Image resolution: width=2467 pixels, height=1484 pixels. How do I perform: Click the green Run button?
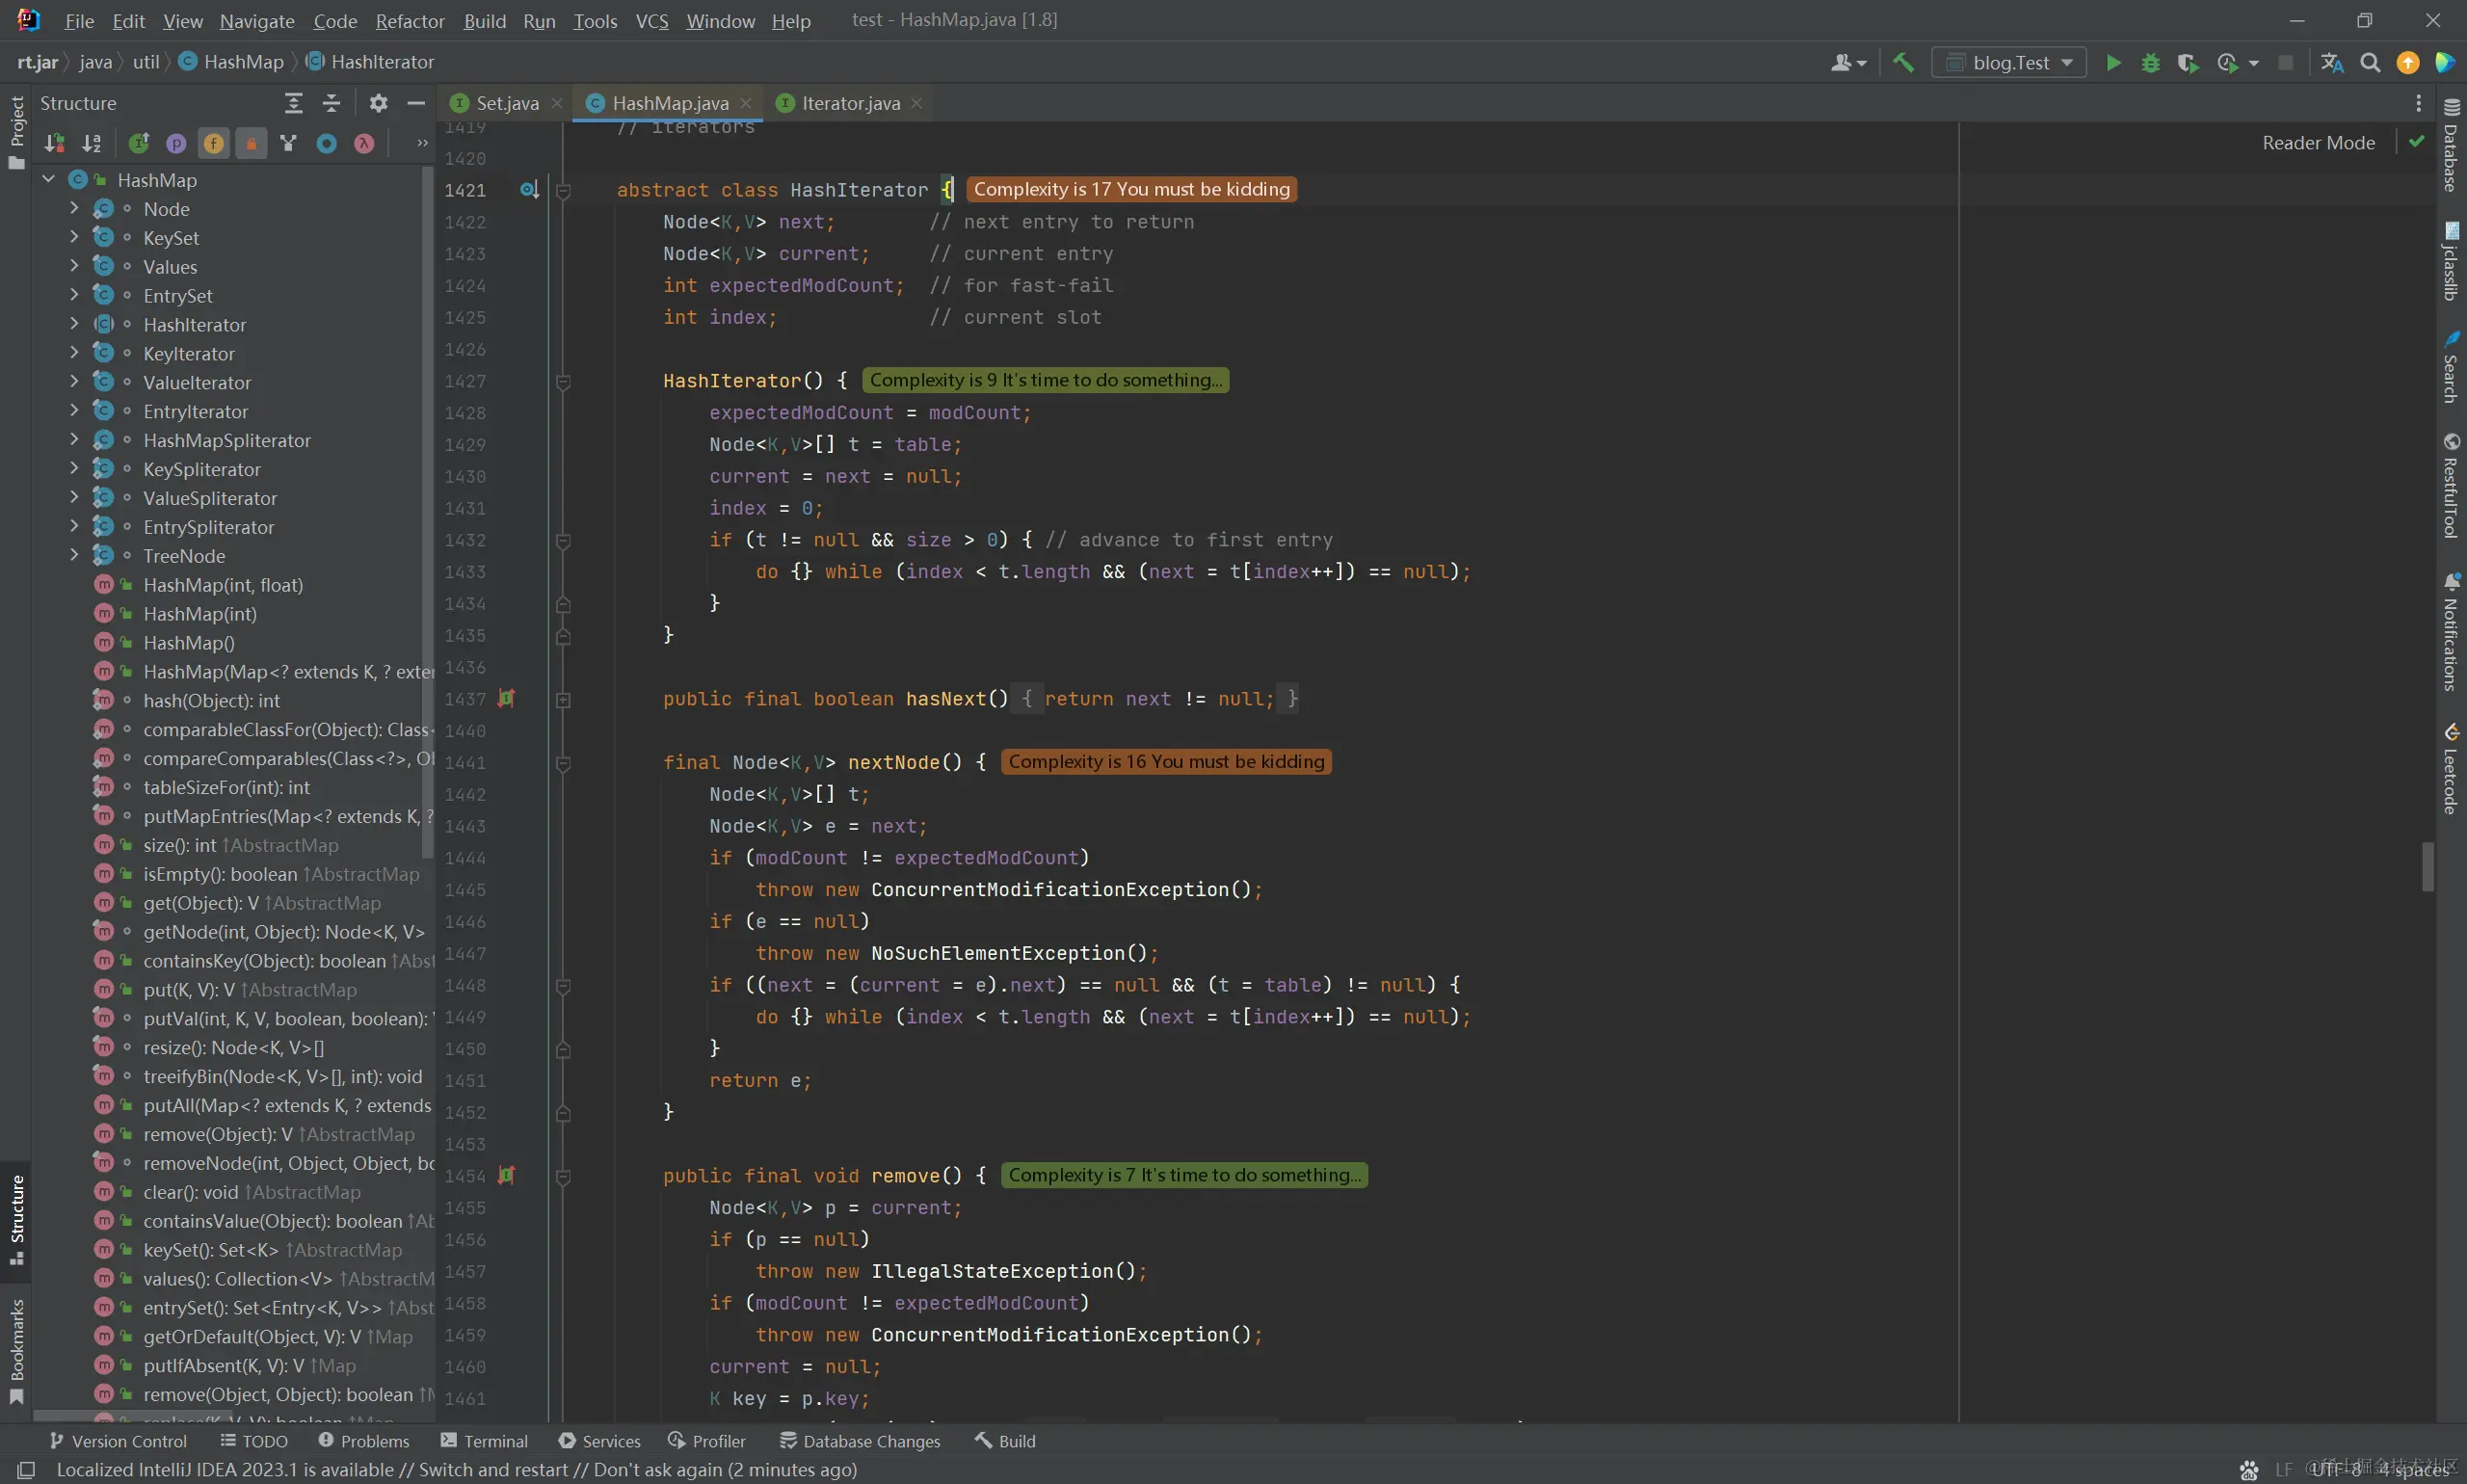tap(2113, 63)
